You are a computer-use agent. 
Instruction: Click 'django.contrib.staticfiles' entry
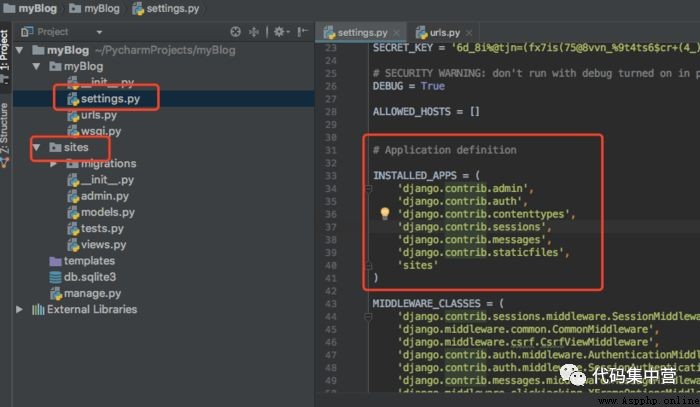point(483,253)
